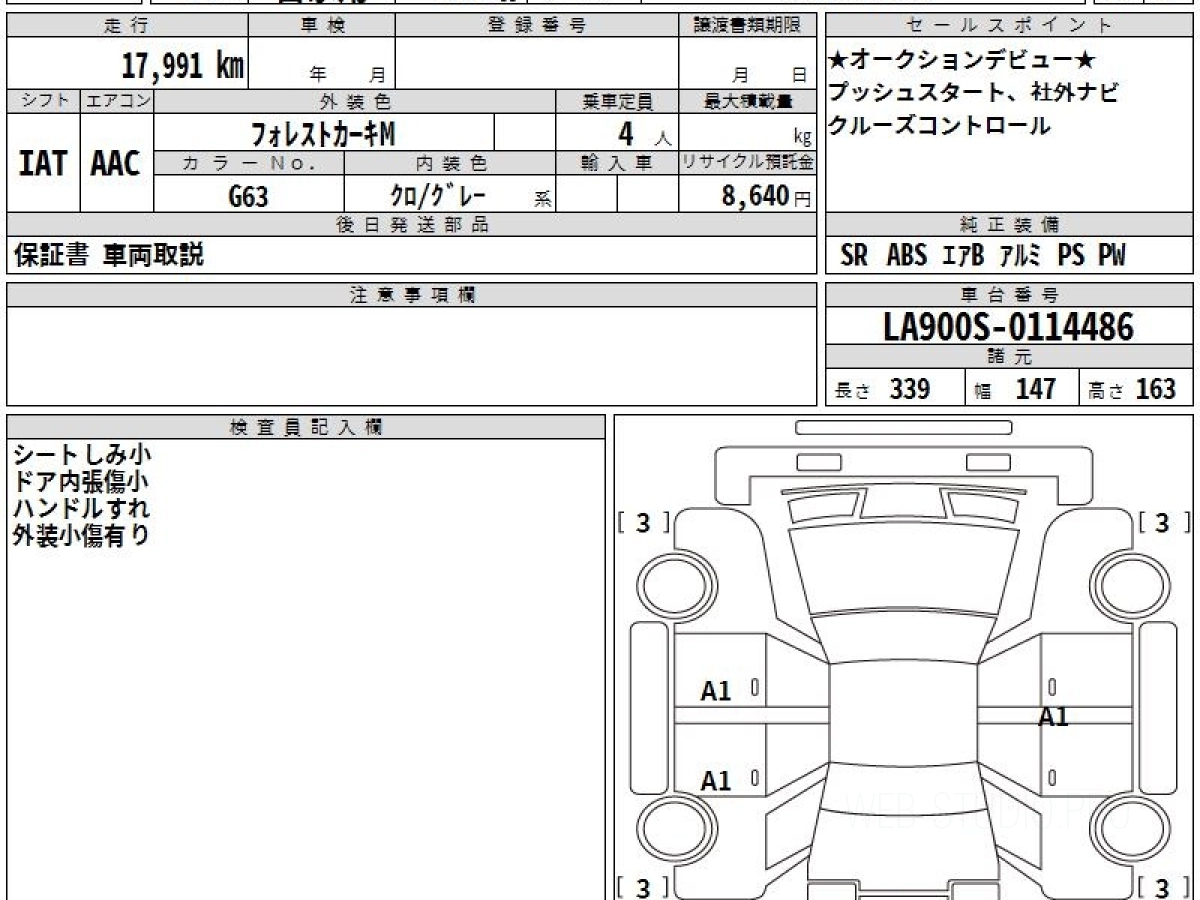Image resolution: width=1200 pixels, height=900 pixels.
Task: Select the G63 color code
Action: pos(248,196)
